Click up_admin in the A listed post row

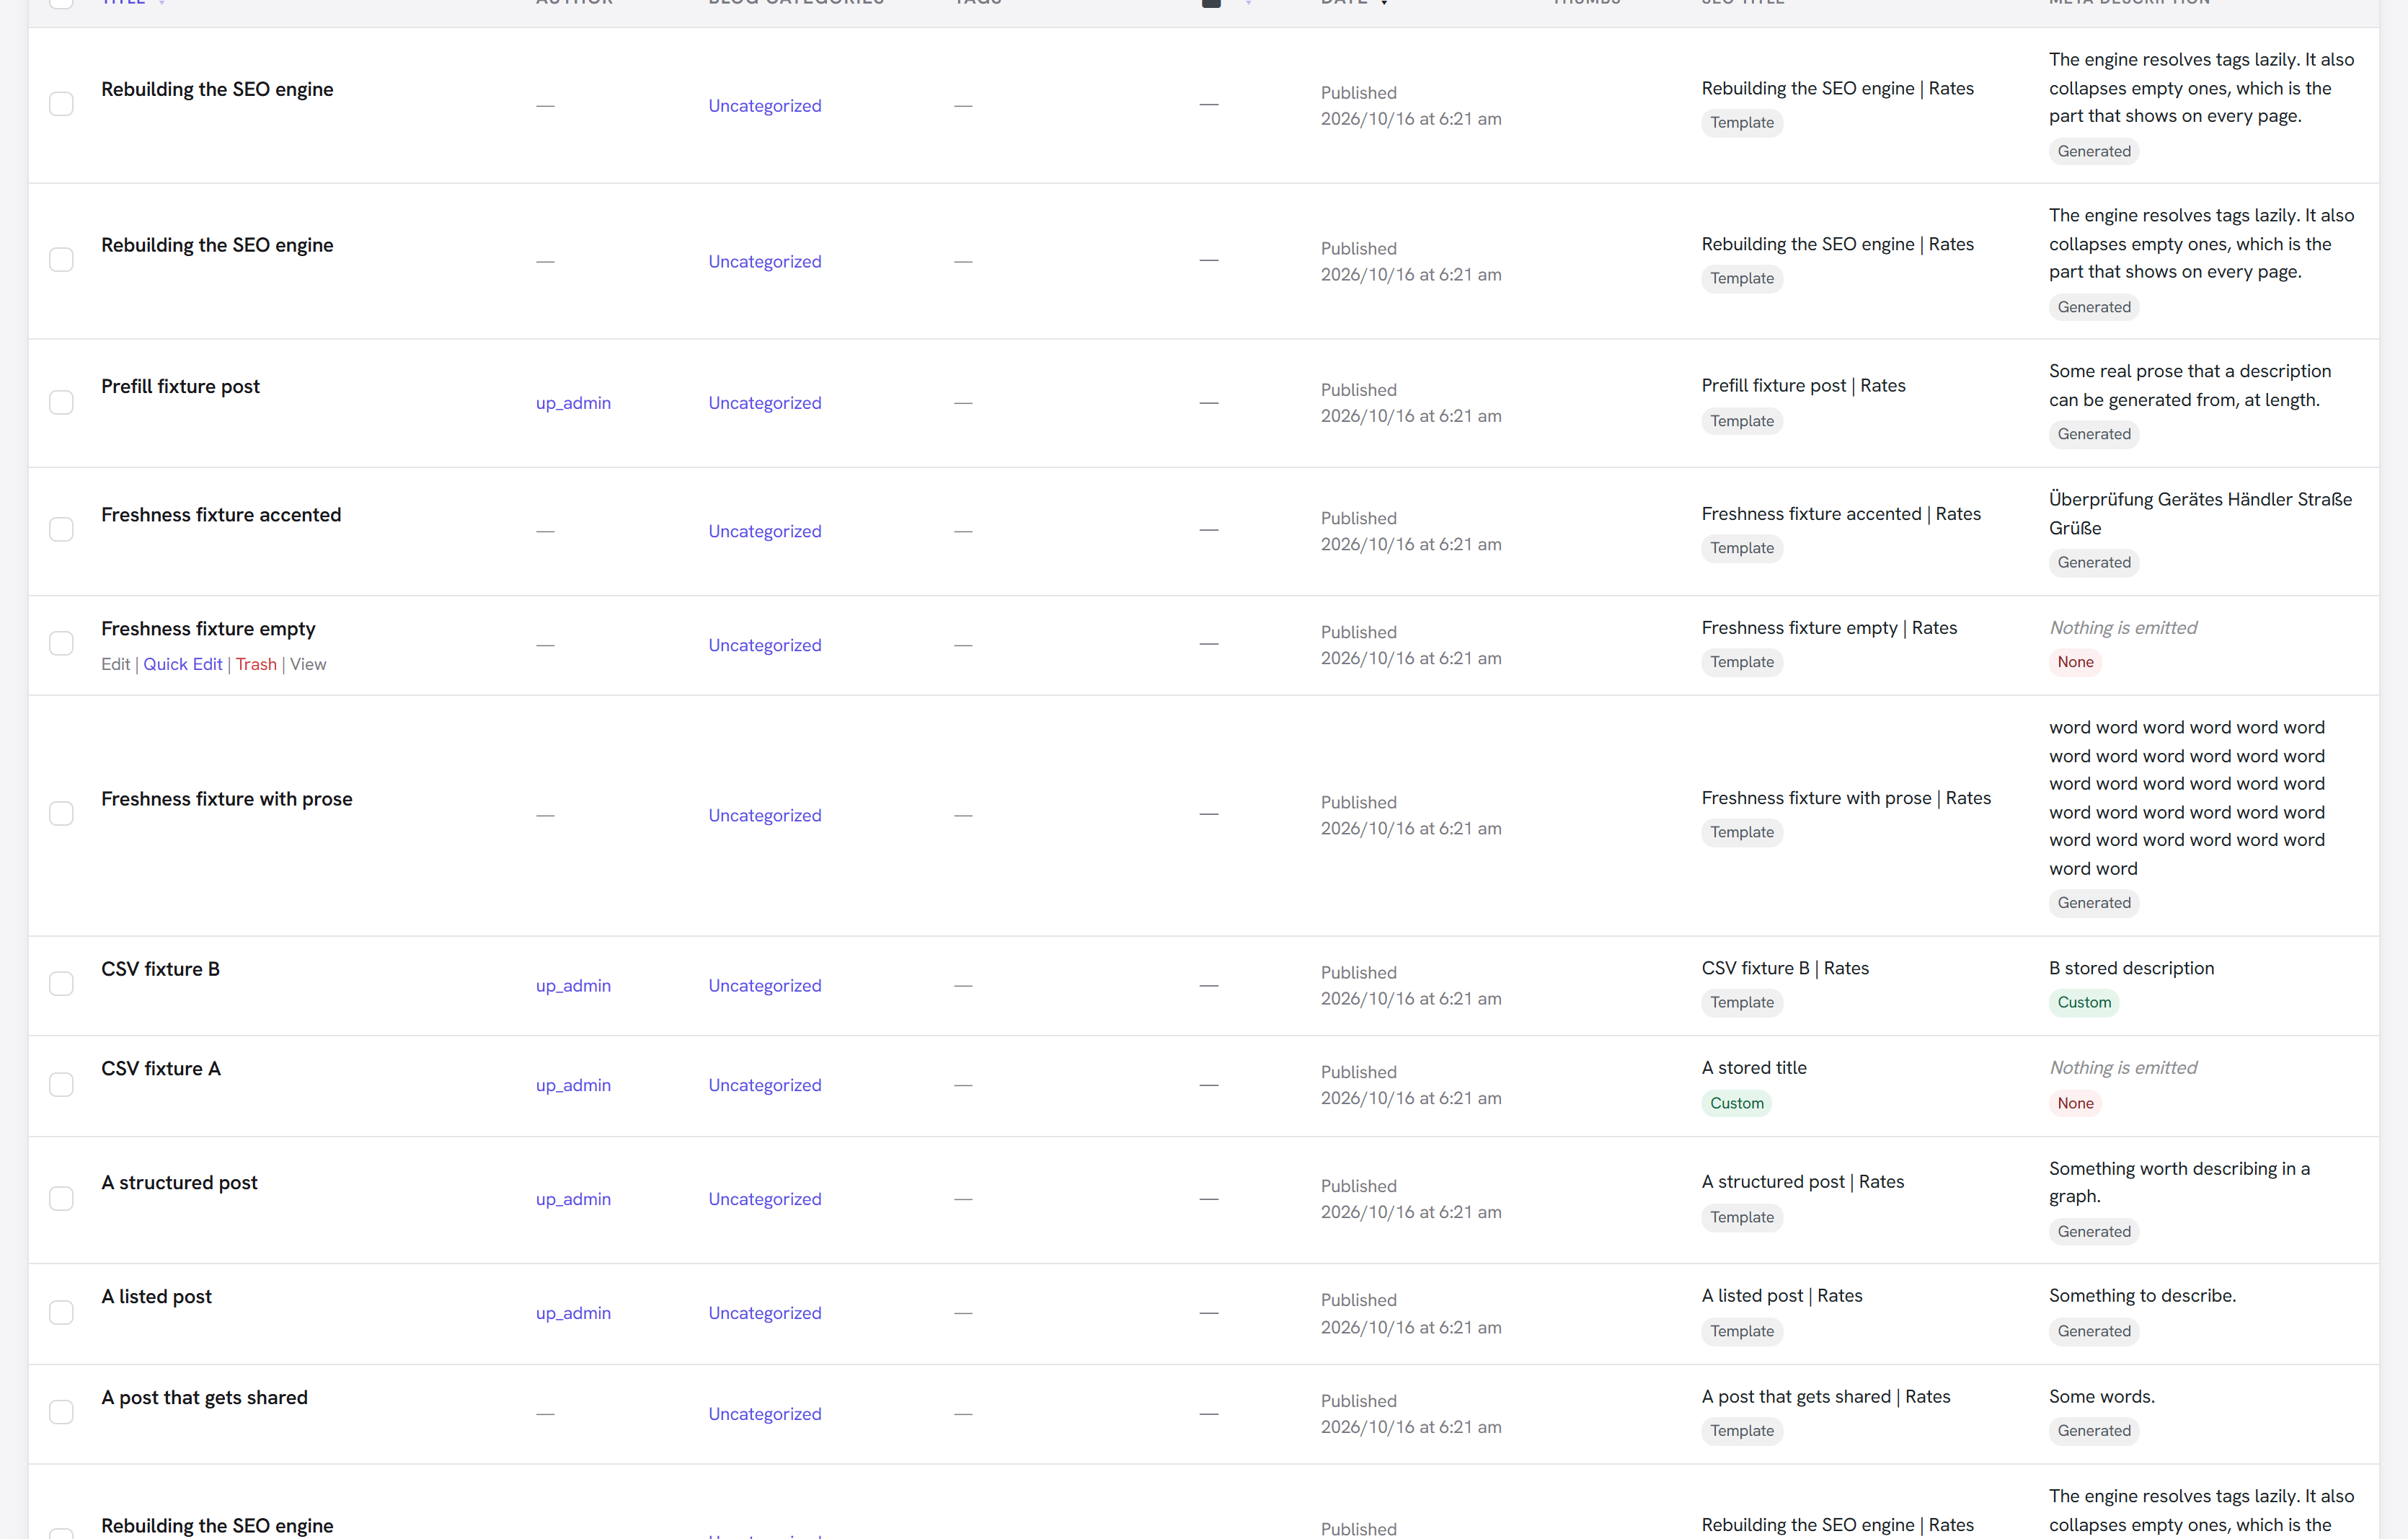573,1313
